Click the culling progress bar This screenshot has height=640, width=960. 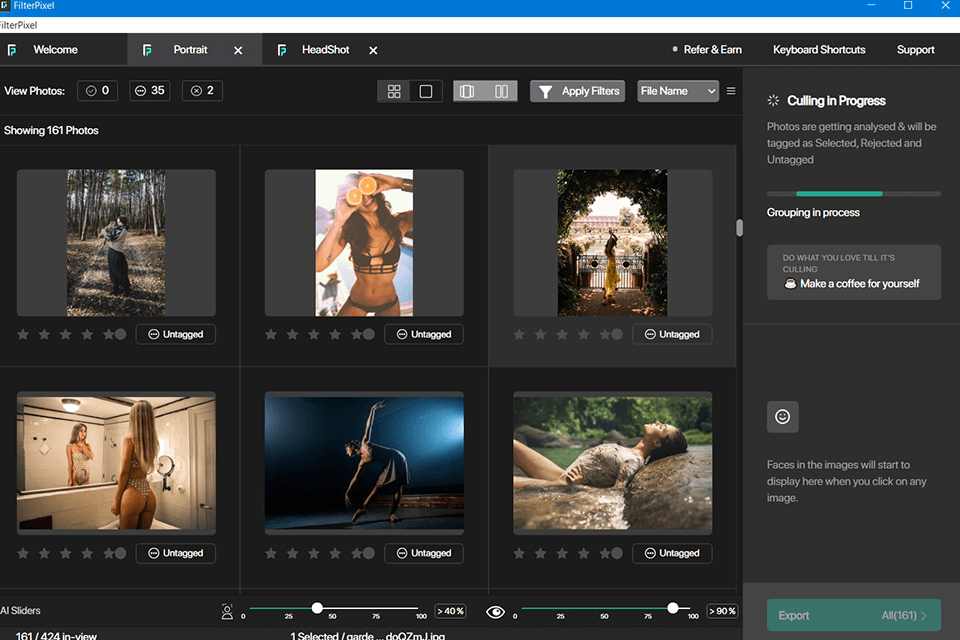tap(853, 194)
